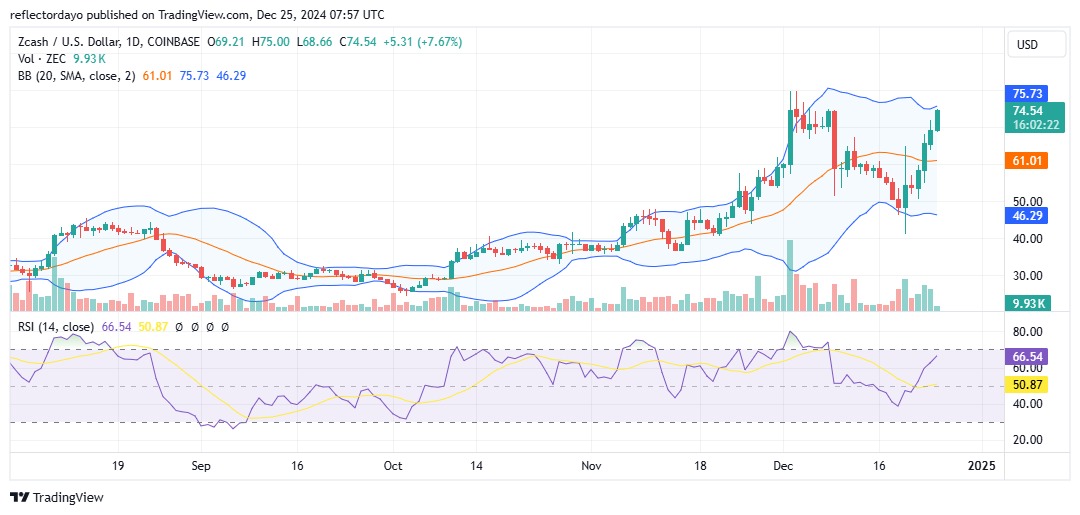Click the 16:02:22 countdown timer label
Screen dimensions: 1080x515
click(1036, 125)
